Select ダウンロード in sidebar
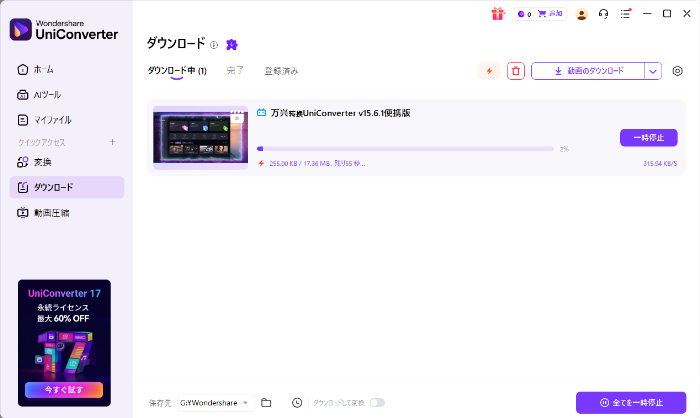The height and width of the screenshot is (418, 700). [x=67, y=187]
